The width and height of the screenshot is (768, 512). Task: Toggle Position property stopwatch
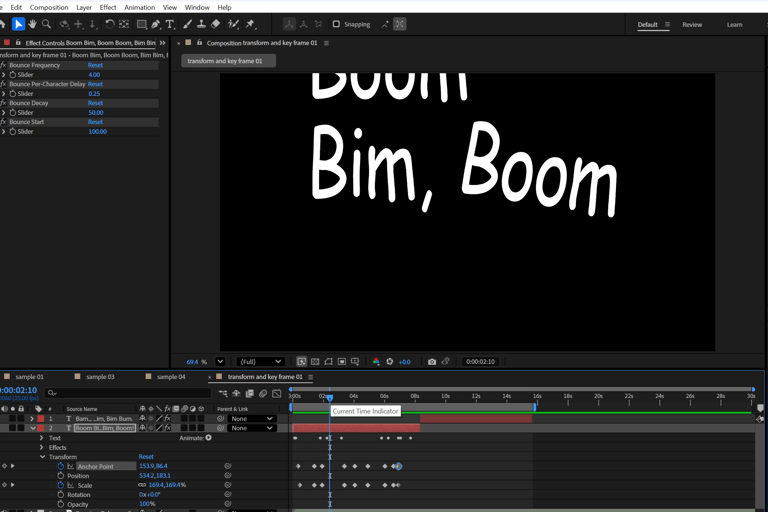pos(61,476)
